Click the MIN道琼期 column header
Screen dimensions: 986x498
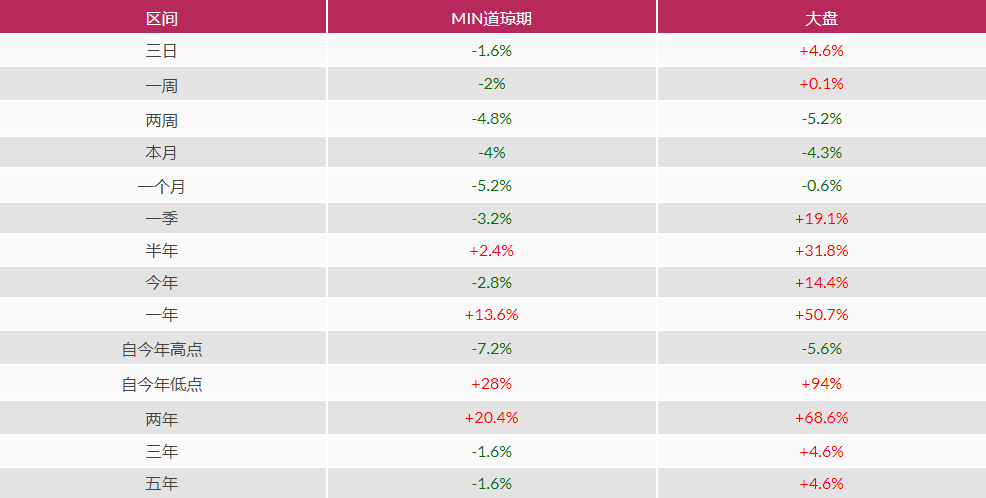tap(491, 18)
